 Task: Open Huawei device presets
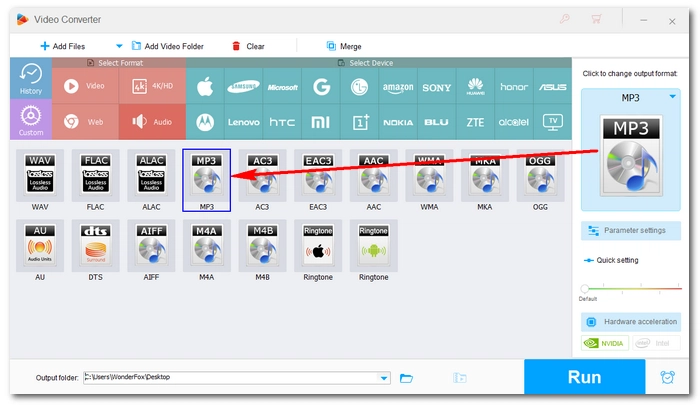pyautogui.click(x=475, y=86)
